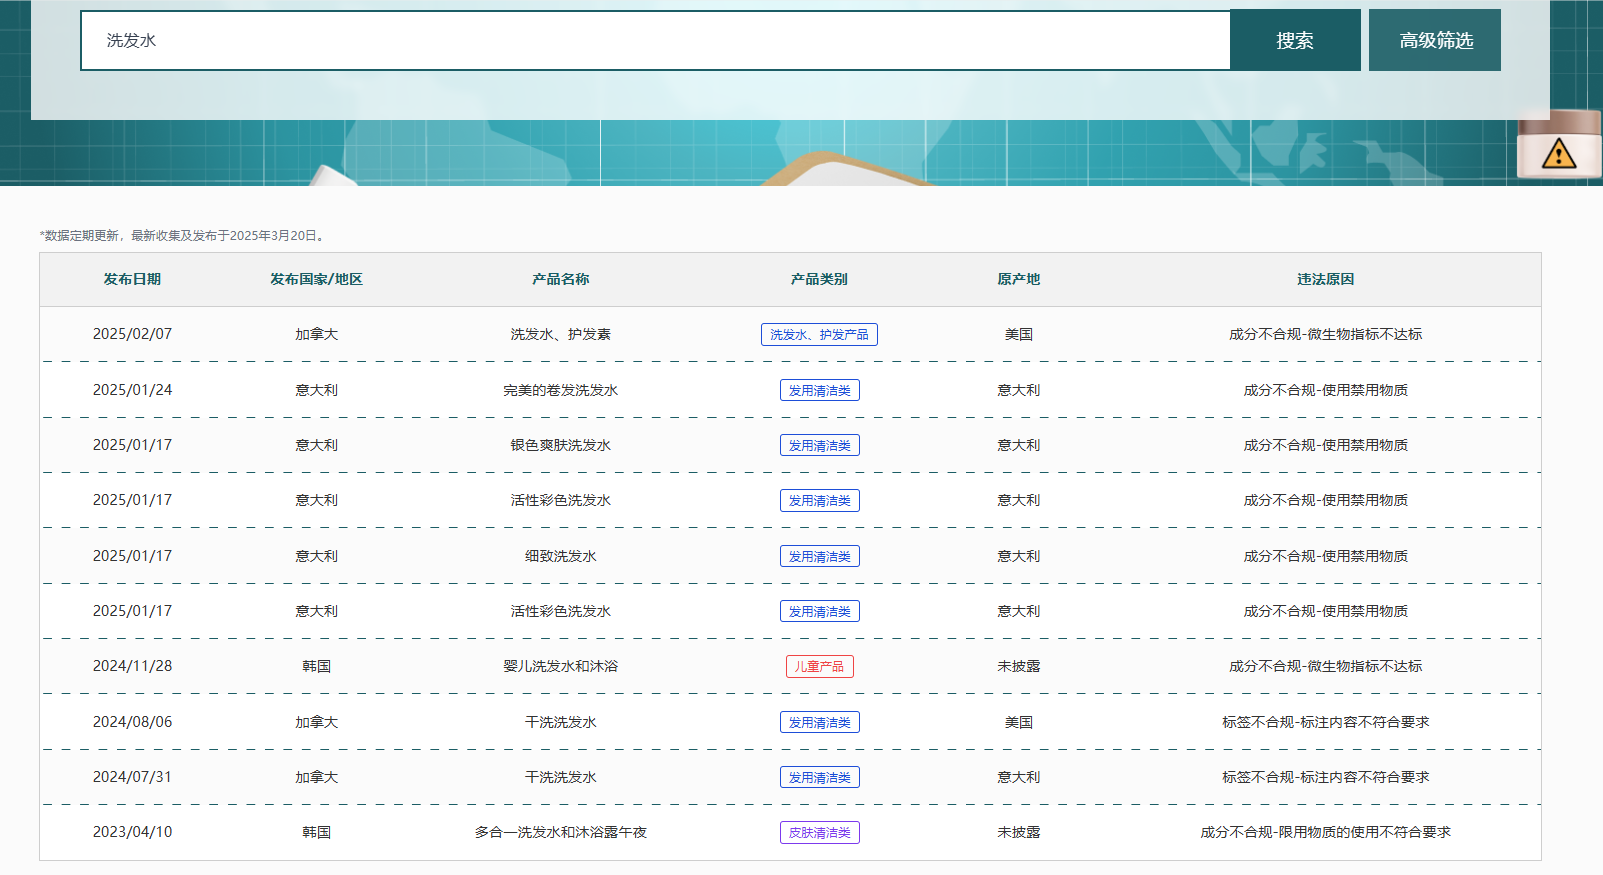Click the 洗发水、护发产品 category tag
The width and height of the screenshot is (1603, 875).
(x=819, y=335)
